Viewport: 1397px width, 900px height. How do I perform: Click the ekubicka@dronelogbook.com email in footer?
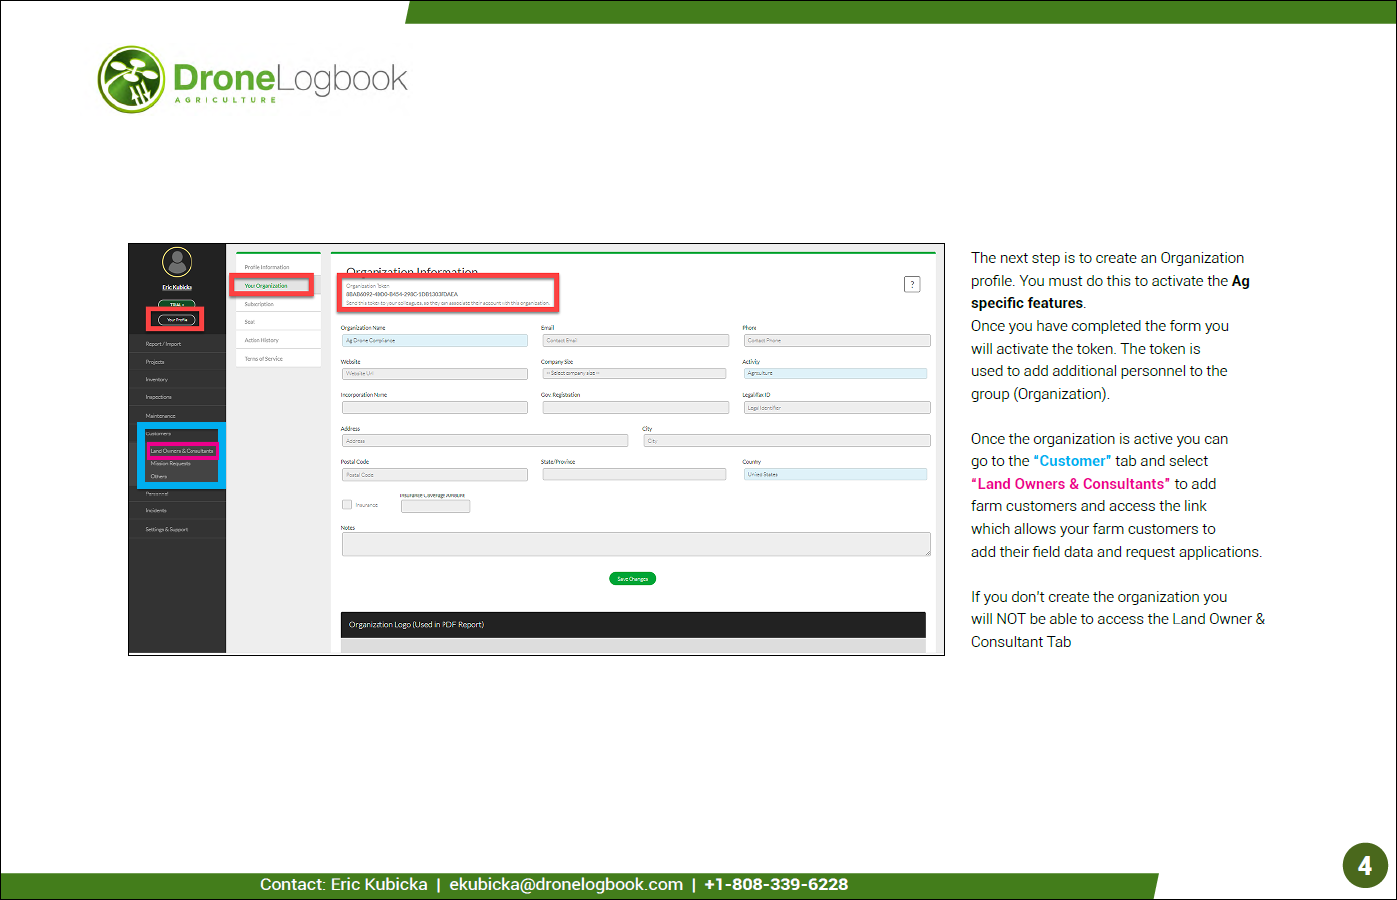point(566,885)
